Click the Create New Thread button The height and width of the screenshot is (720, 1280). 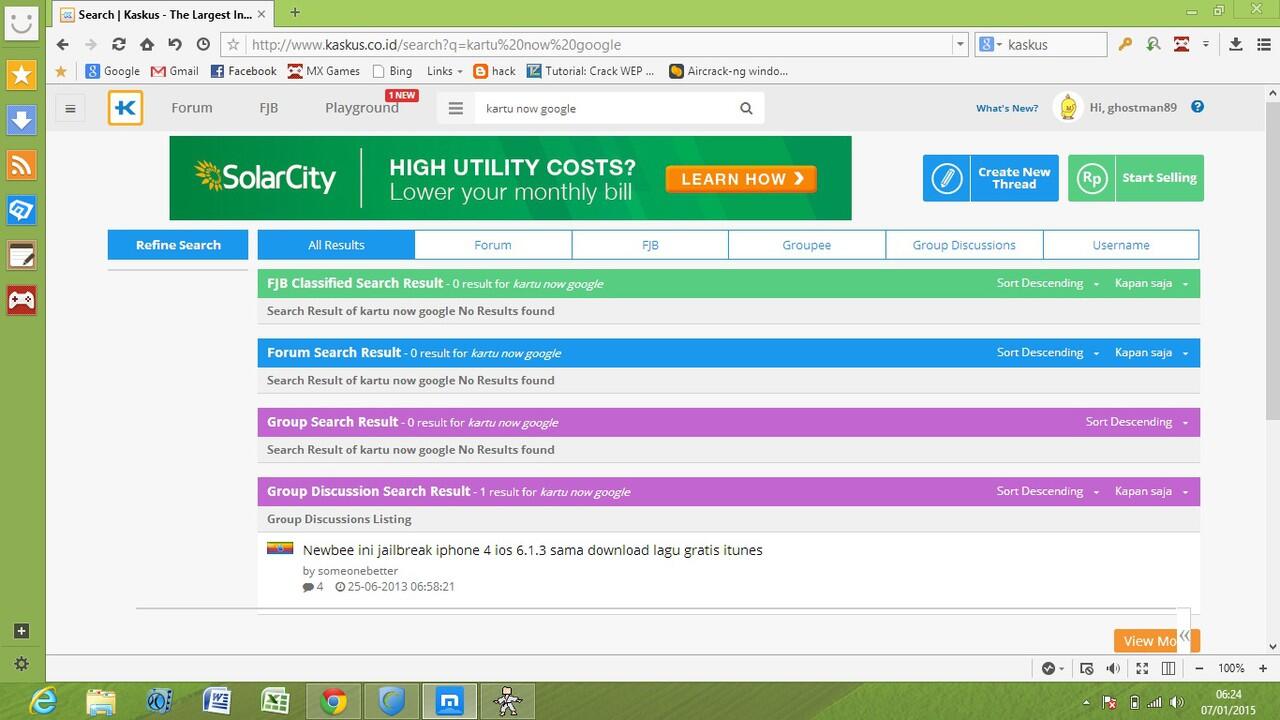point(990,178)
